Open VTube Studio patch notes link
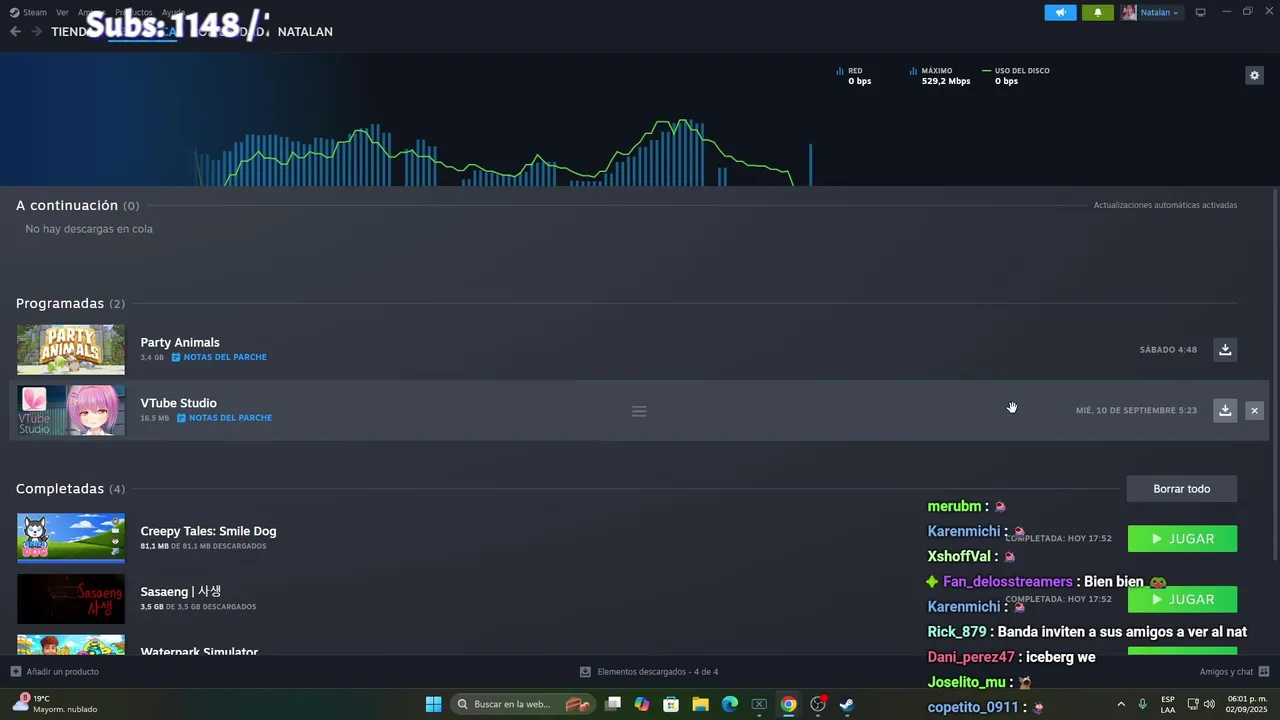 (224, 418)
